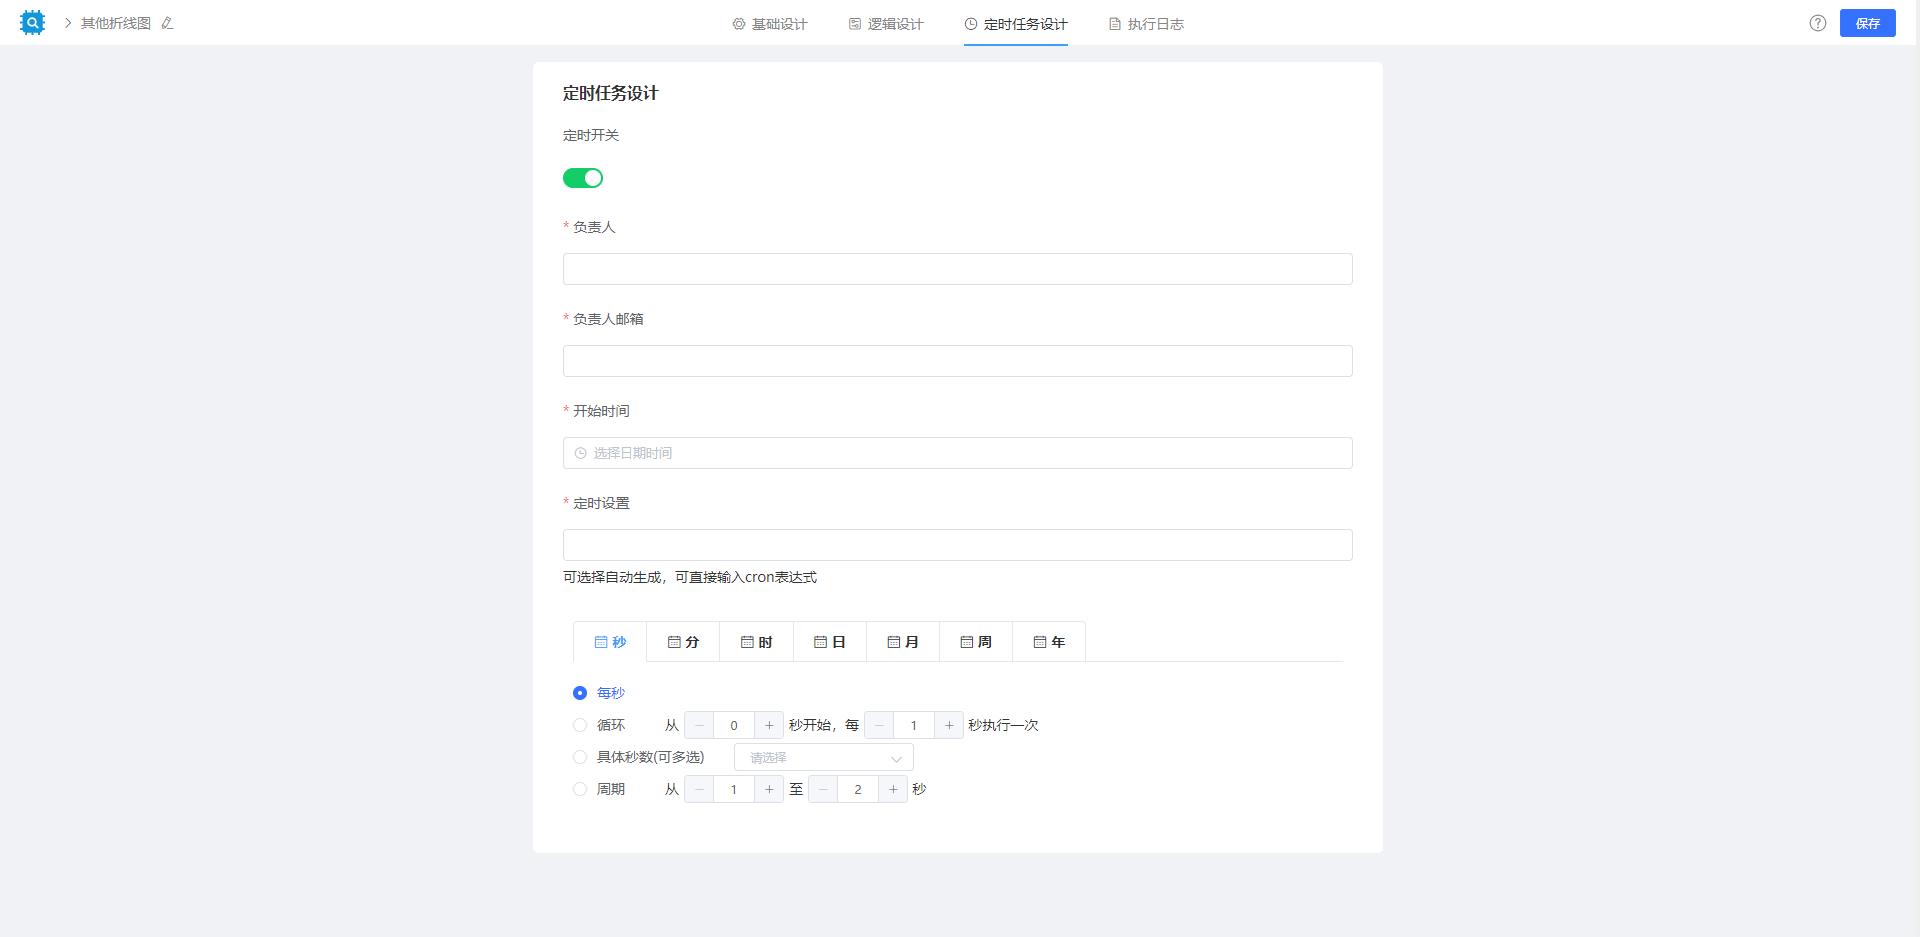Viewport: 1920px width, 937px height.
Task: Increase the 周期 from-second value
Action: 769,789
